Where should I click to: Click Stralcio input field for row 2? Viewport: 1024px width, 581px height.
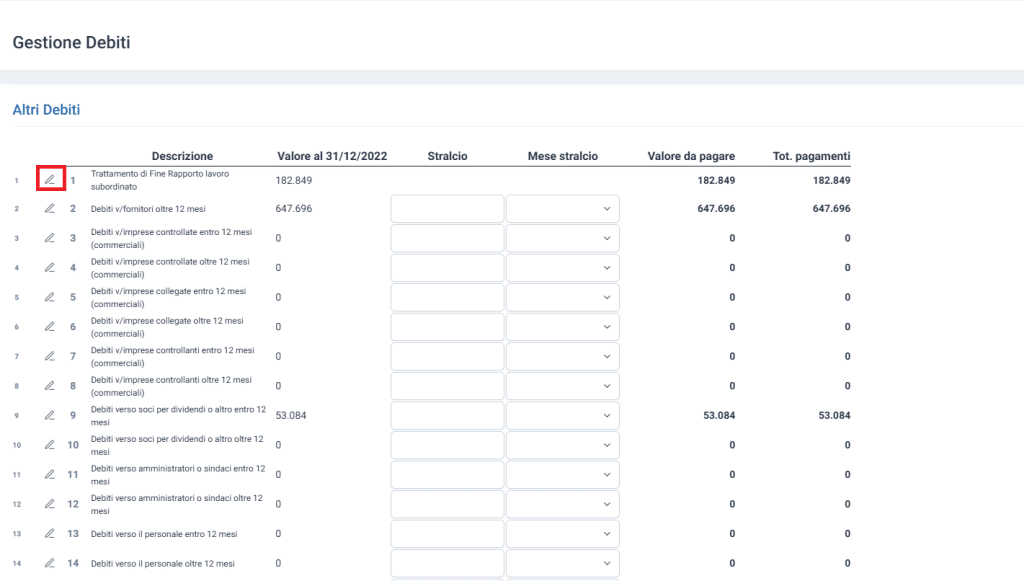(447, 209)
